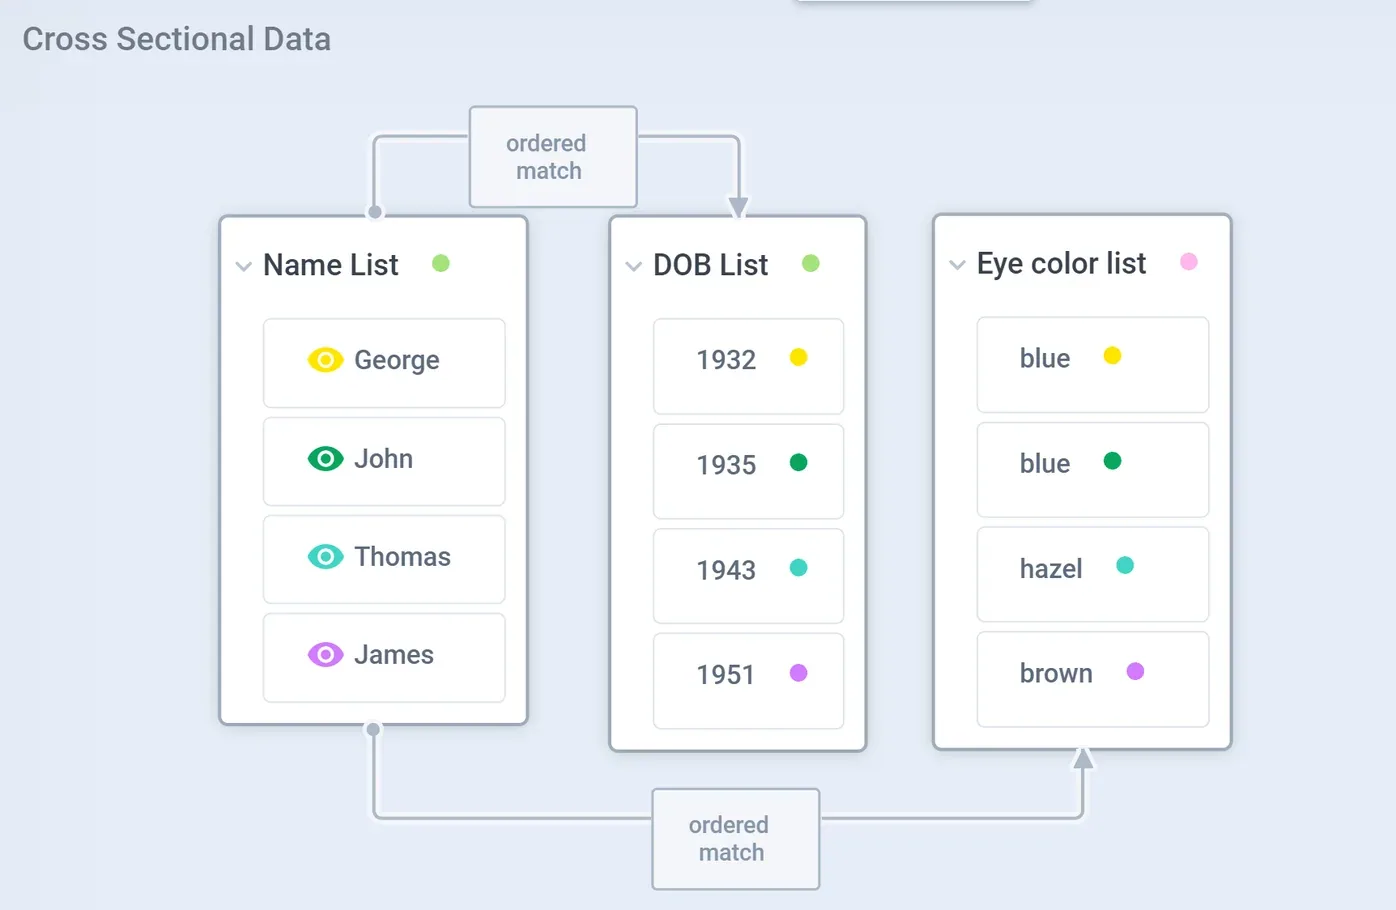The image size is (1396, 910).
Task: Click the dark green dot beside 1935
Action: tap(799, 462)
